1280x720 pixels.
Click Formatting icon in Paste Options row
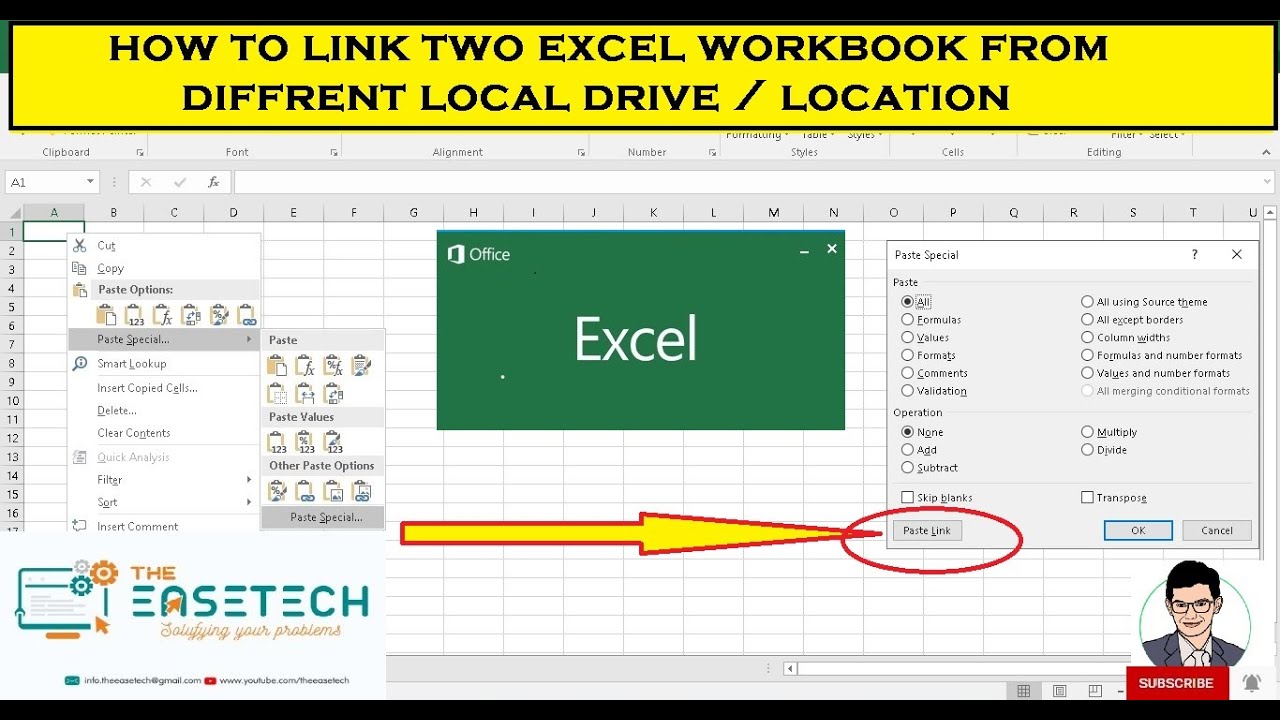[x=218, y=315]
